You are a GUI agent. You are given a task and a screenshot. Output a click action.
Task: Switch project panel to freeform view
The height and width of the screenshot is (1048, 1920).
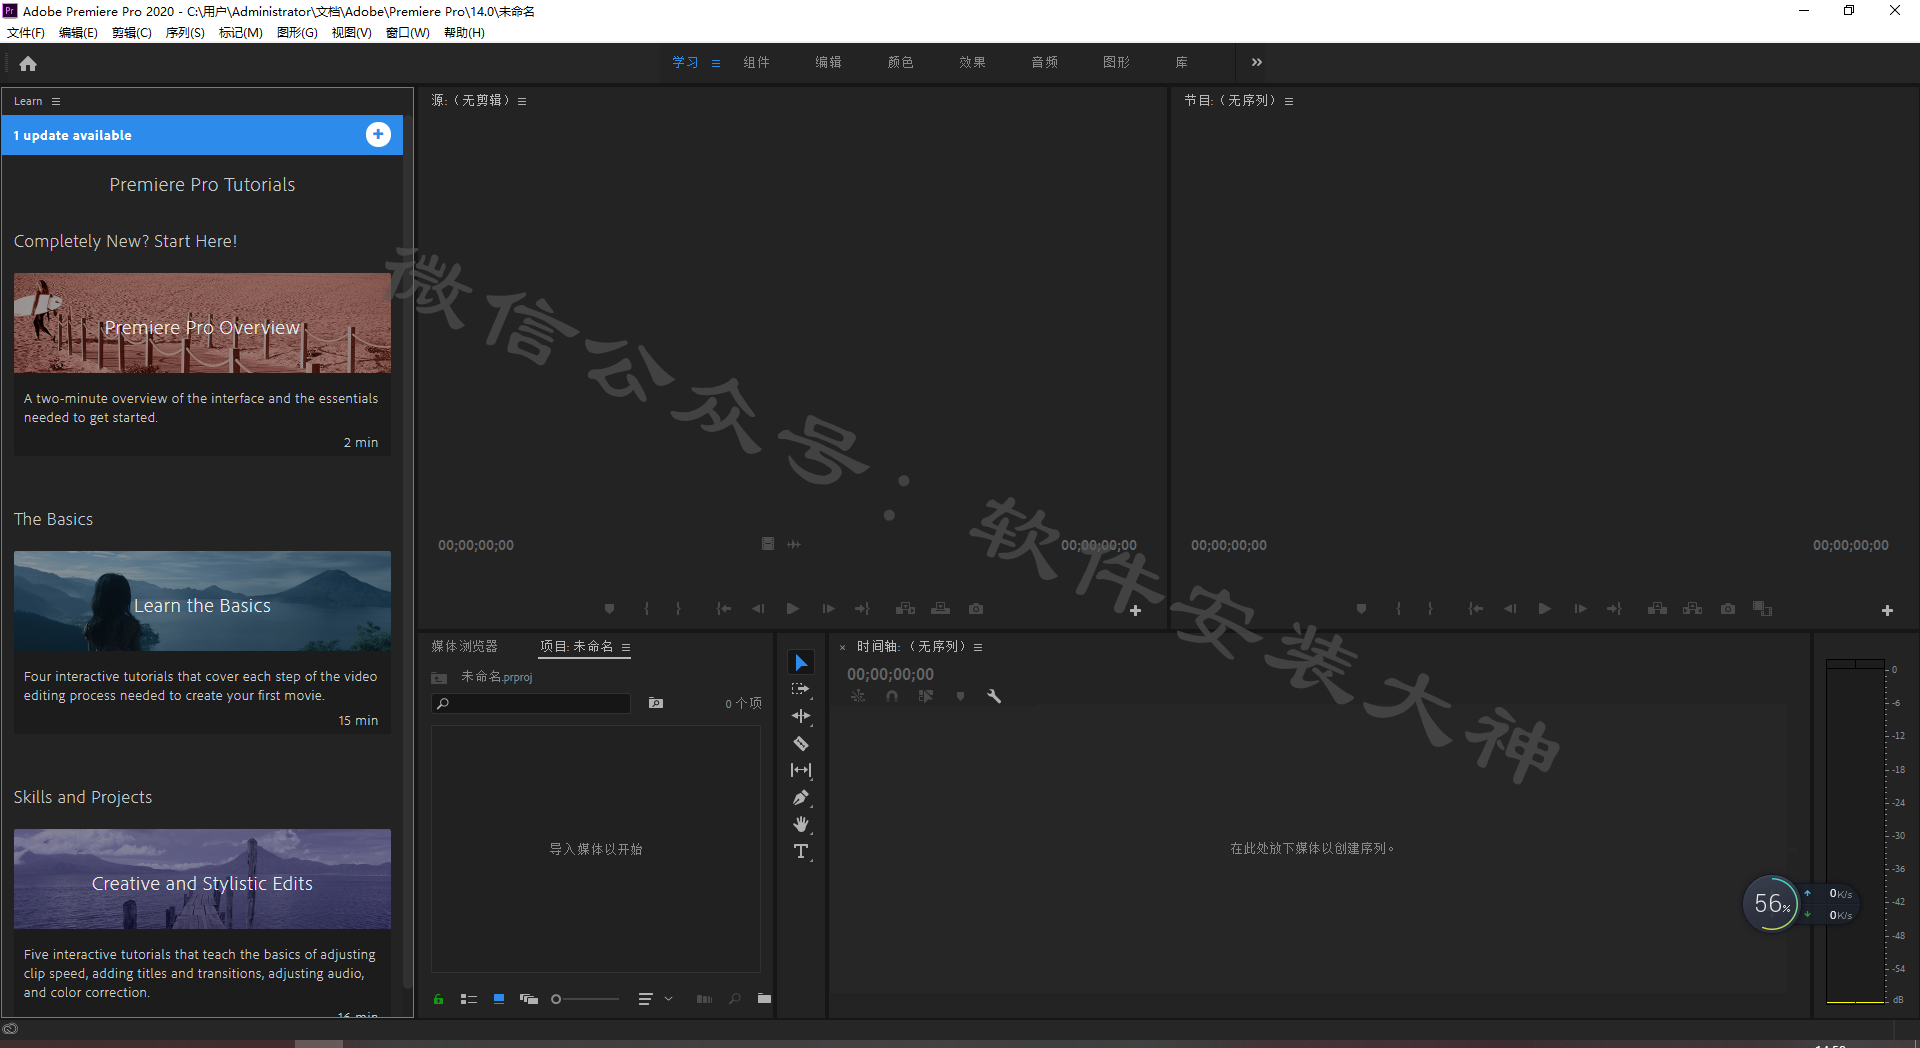pyautogui.click(x=529, y=999)
